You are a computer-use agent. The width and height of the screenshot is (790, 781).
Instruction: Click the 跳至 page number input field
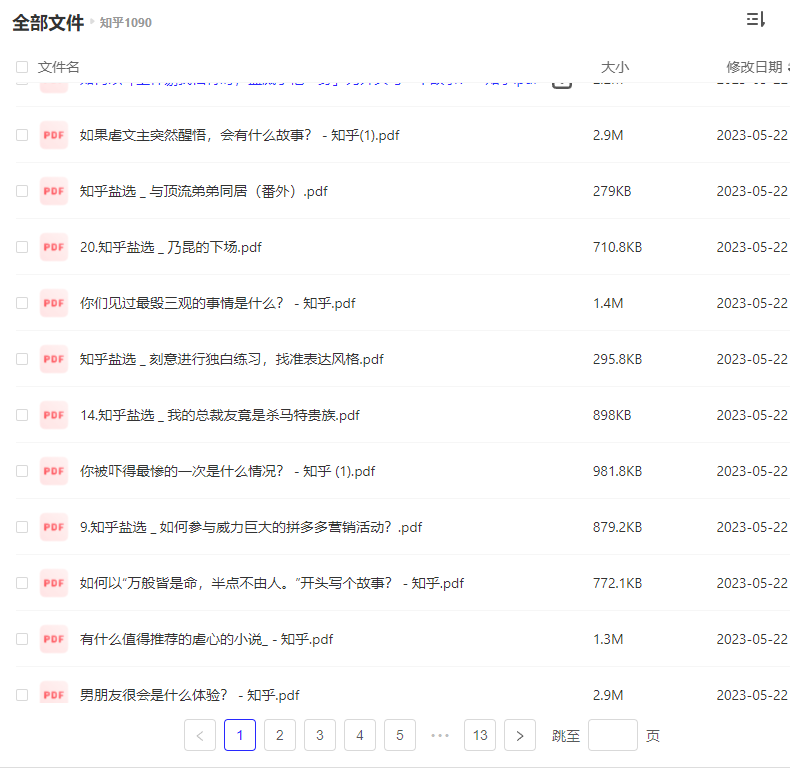click(612, 736)
